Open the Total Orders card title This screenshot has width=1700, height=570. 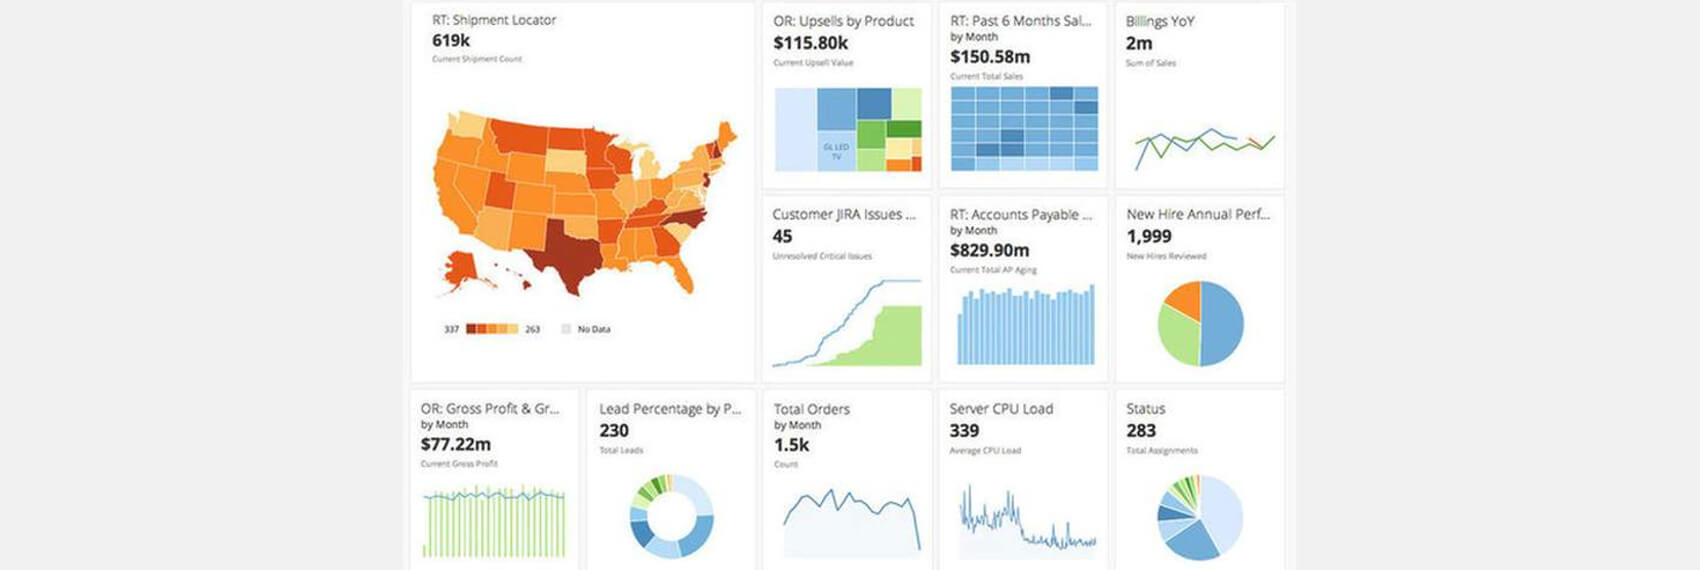click(x=811, y=409)
